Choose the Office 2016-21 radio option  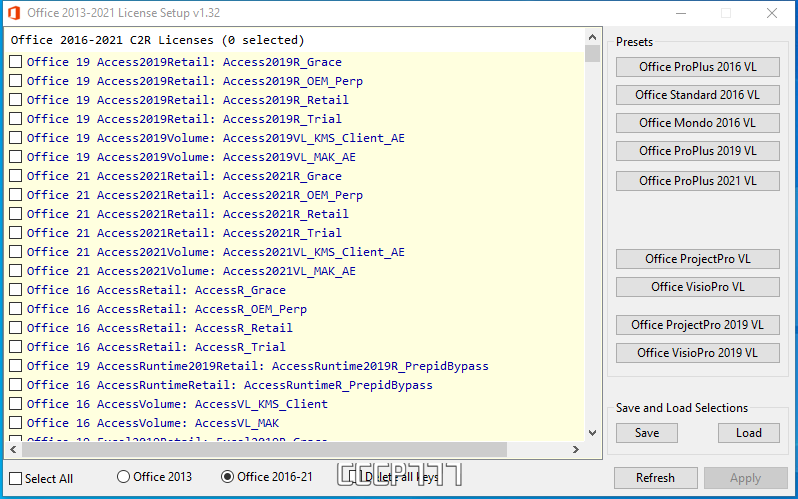coord(227,477)
